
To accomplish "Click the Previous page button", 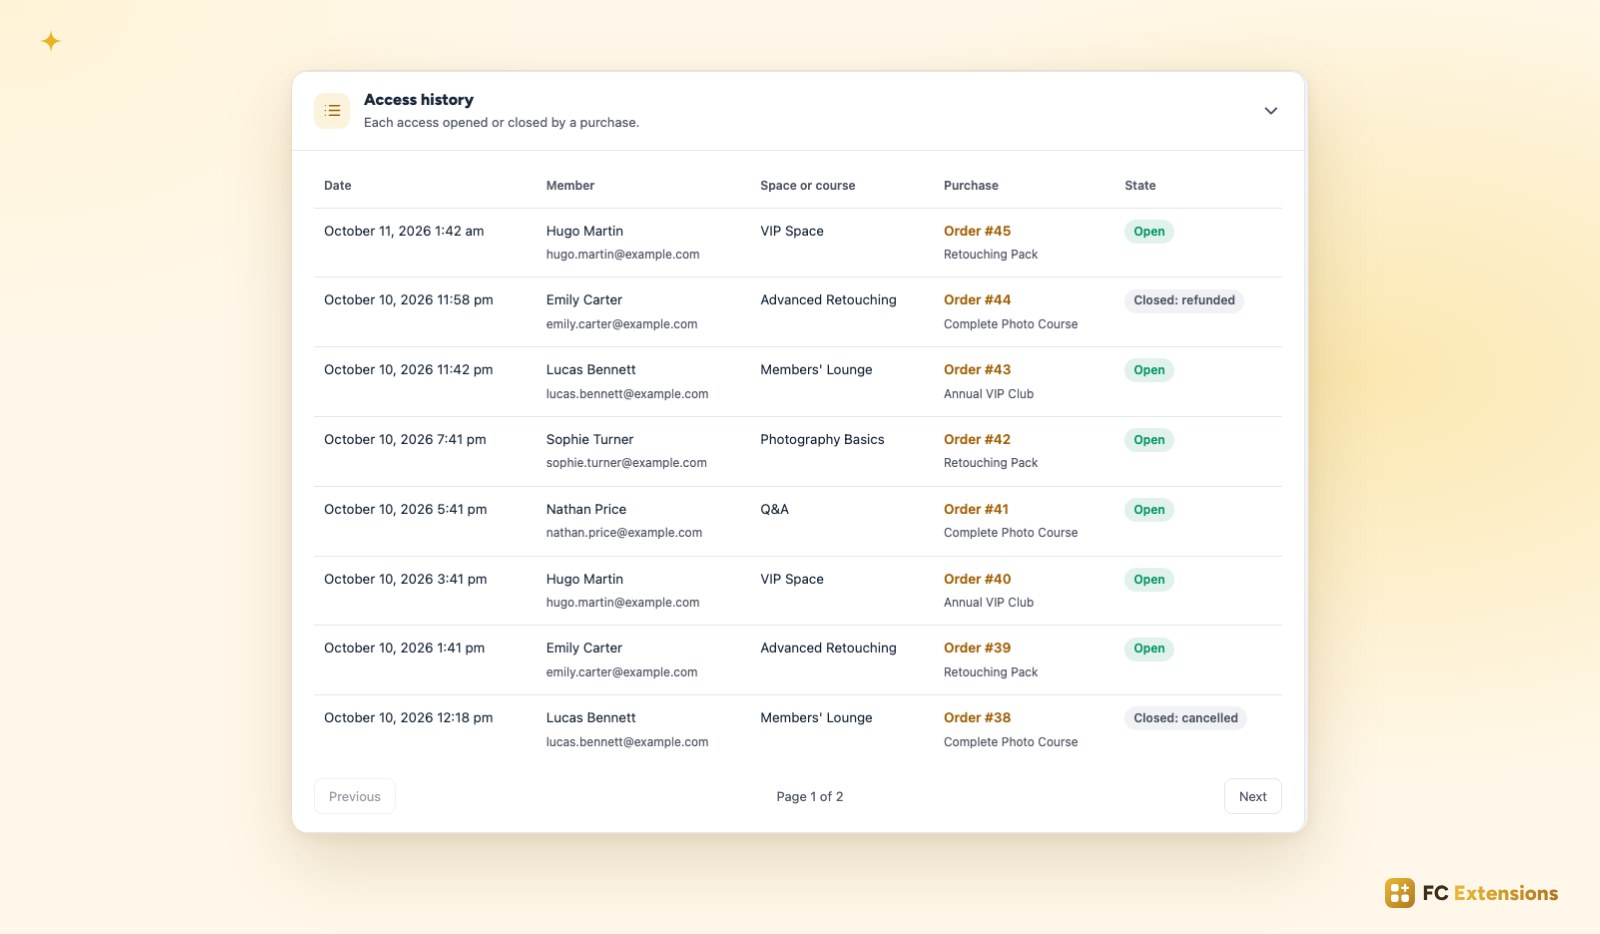I will (x=355, y=796).
